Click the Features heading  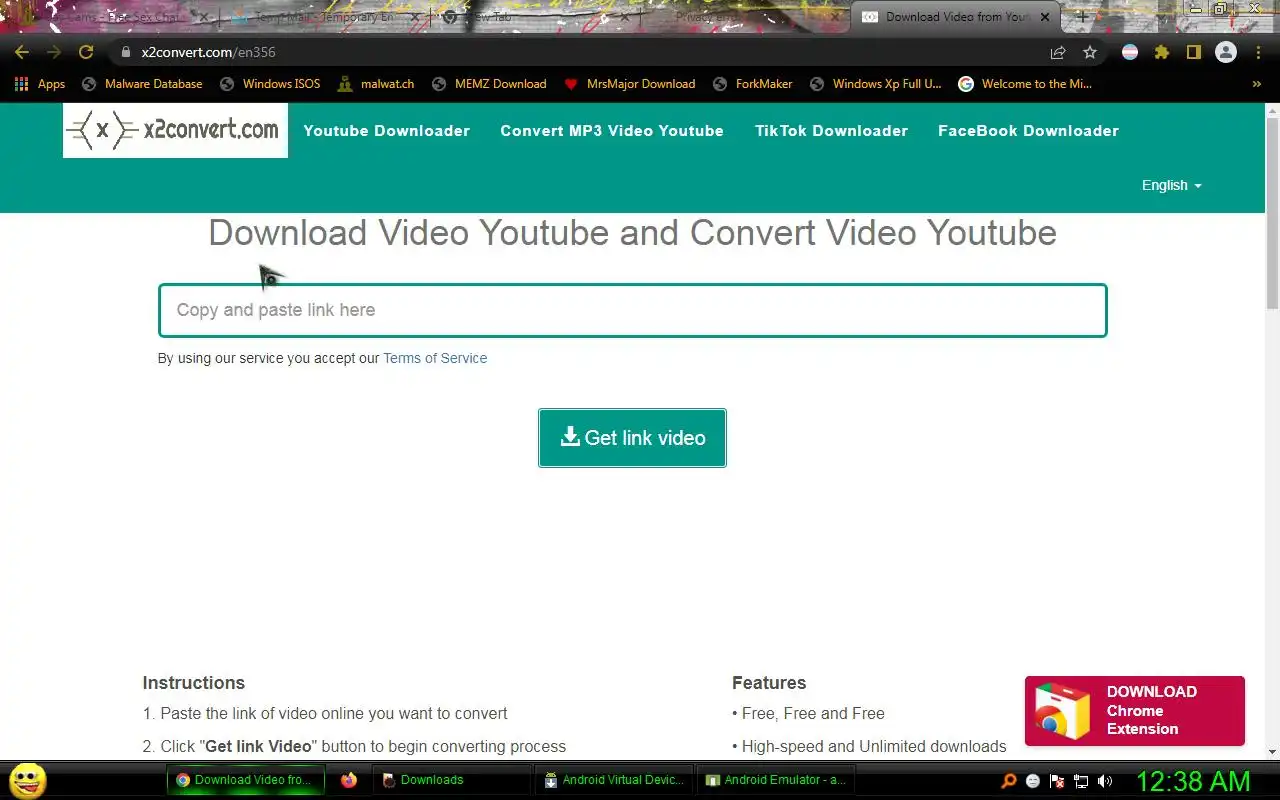point(769,683)
